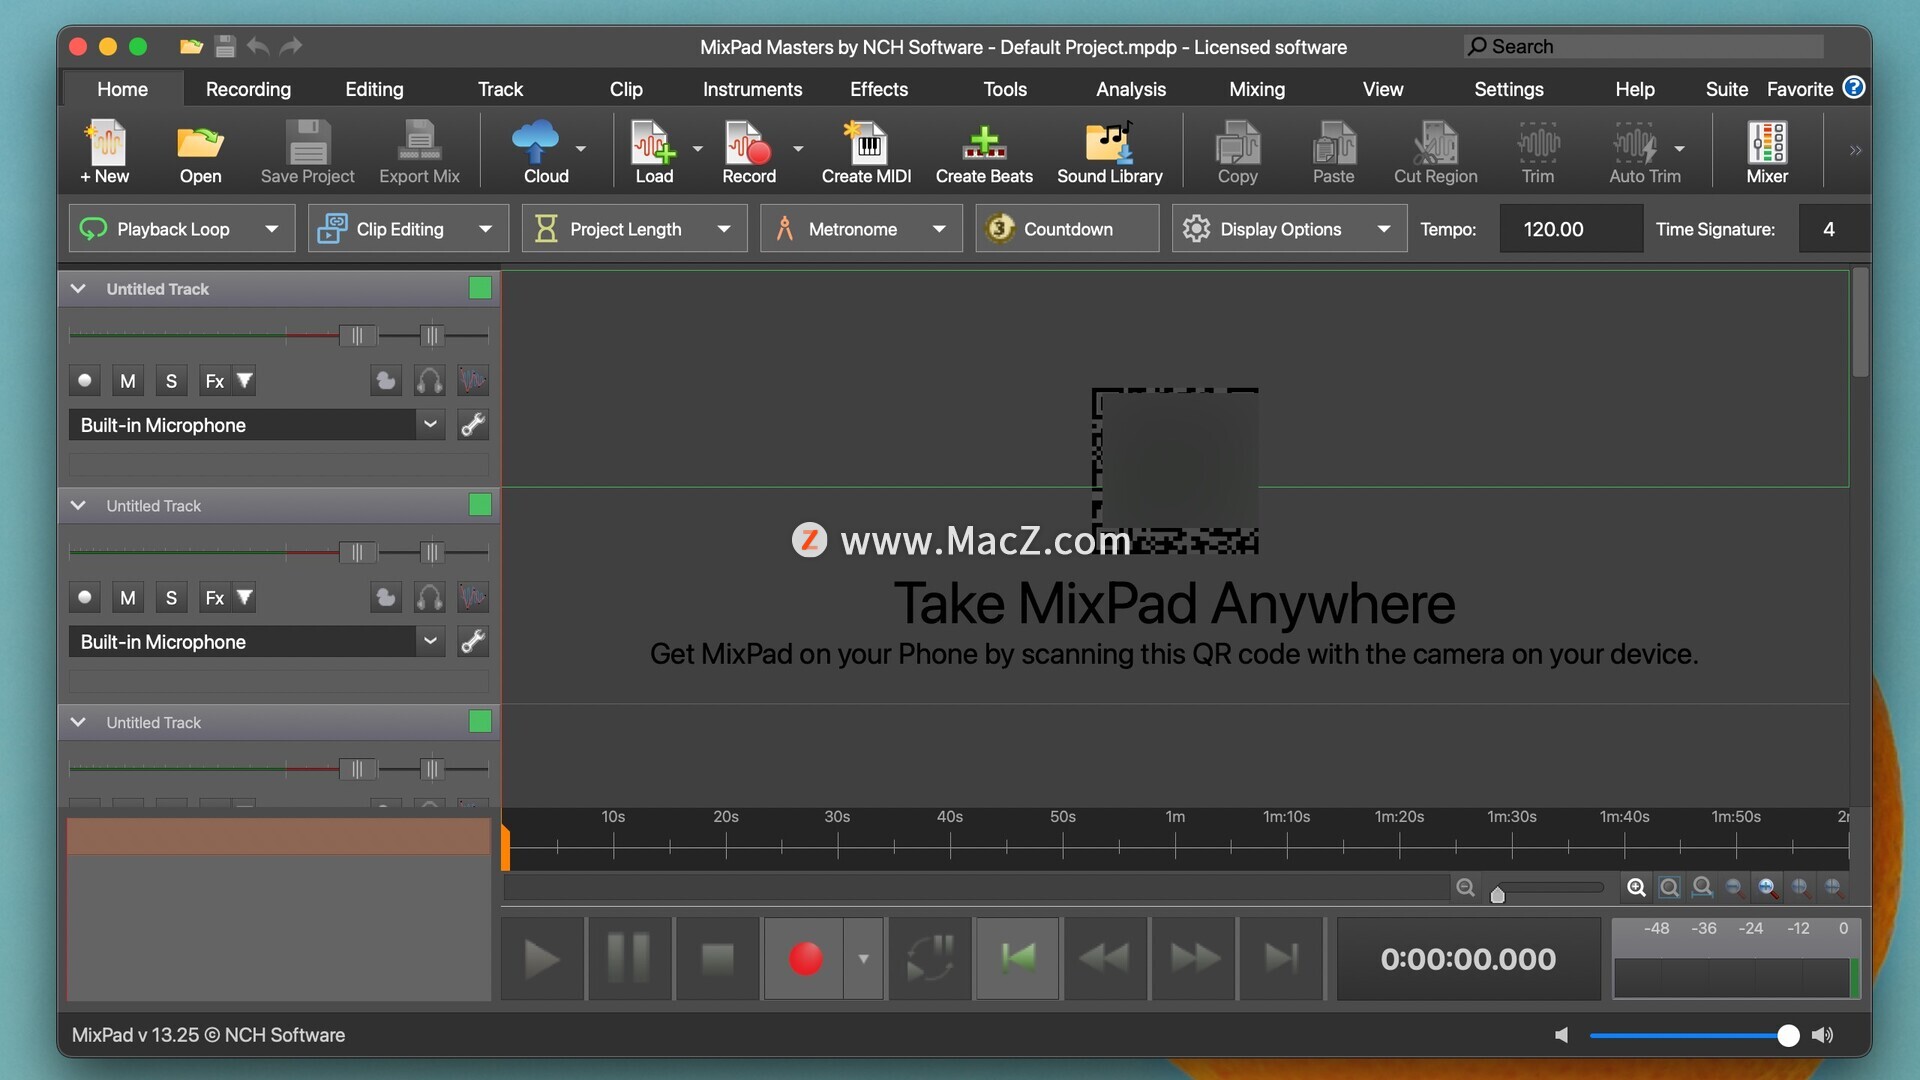Click the Create Beats icon
The width and height of the screenshot is (1920, 1080).
tap(983, 152)
